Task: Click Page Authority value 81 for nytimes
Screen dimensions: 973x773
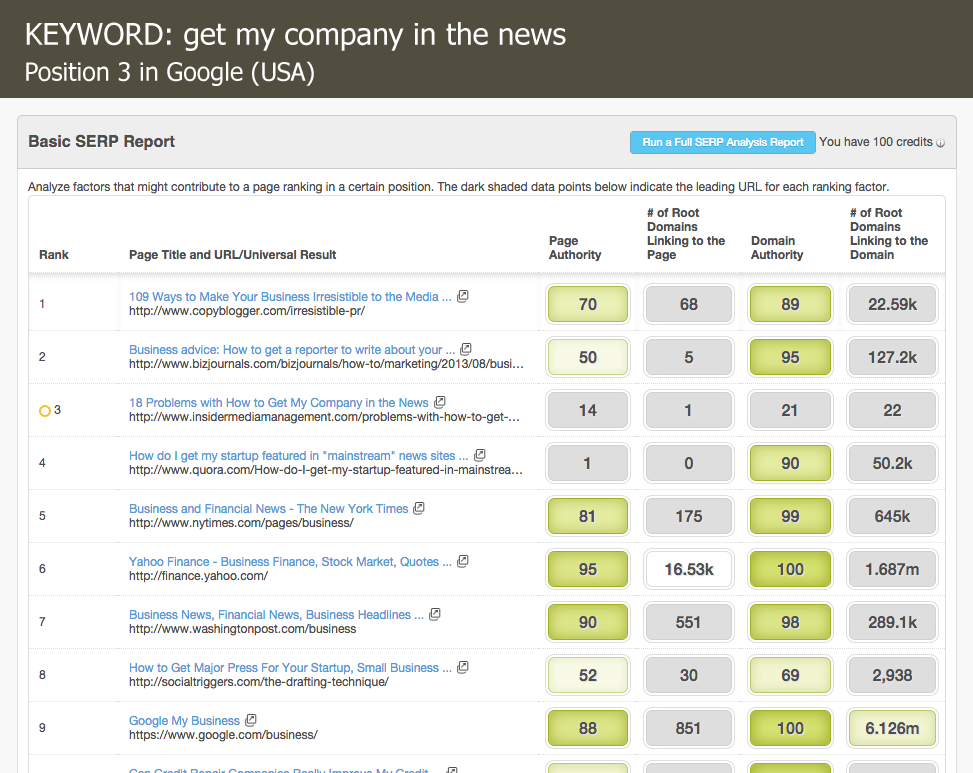Action: click(x=588, y=516)
